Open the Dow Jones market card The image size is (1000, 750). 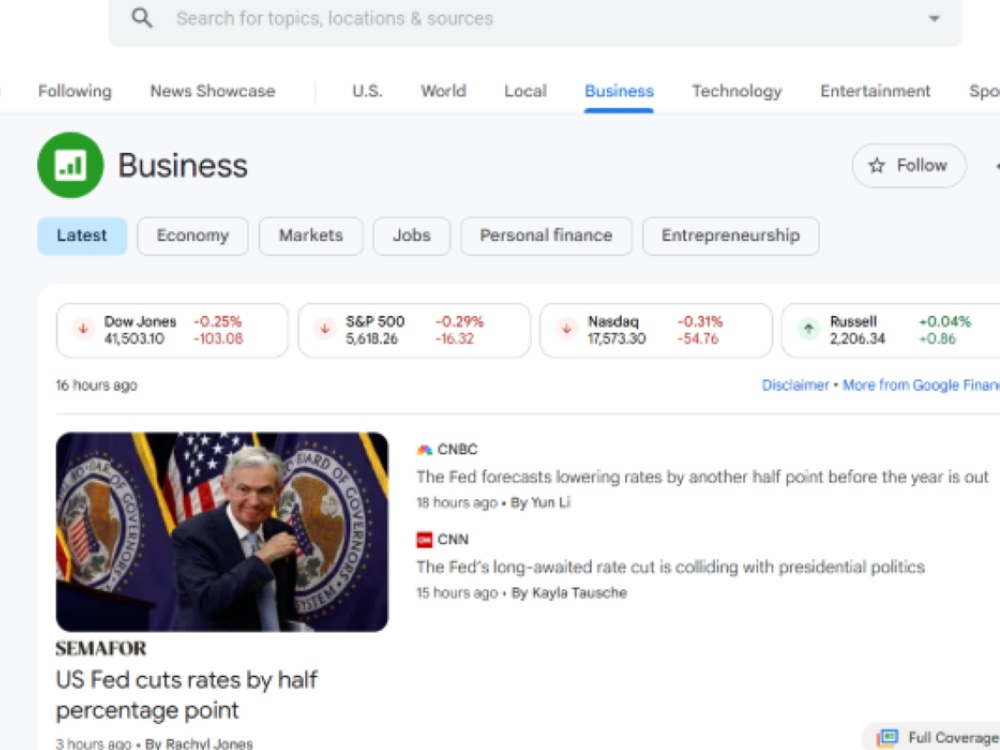tap(172, 330)
